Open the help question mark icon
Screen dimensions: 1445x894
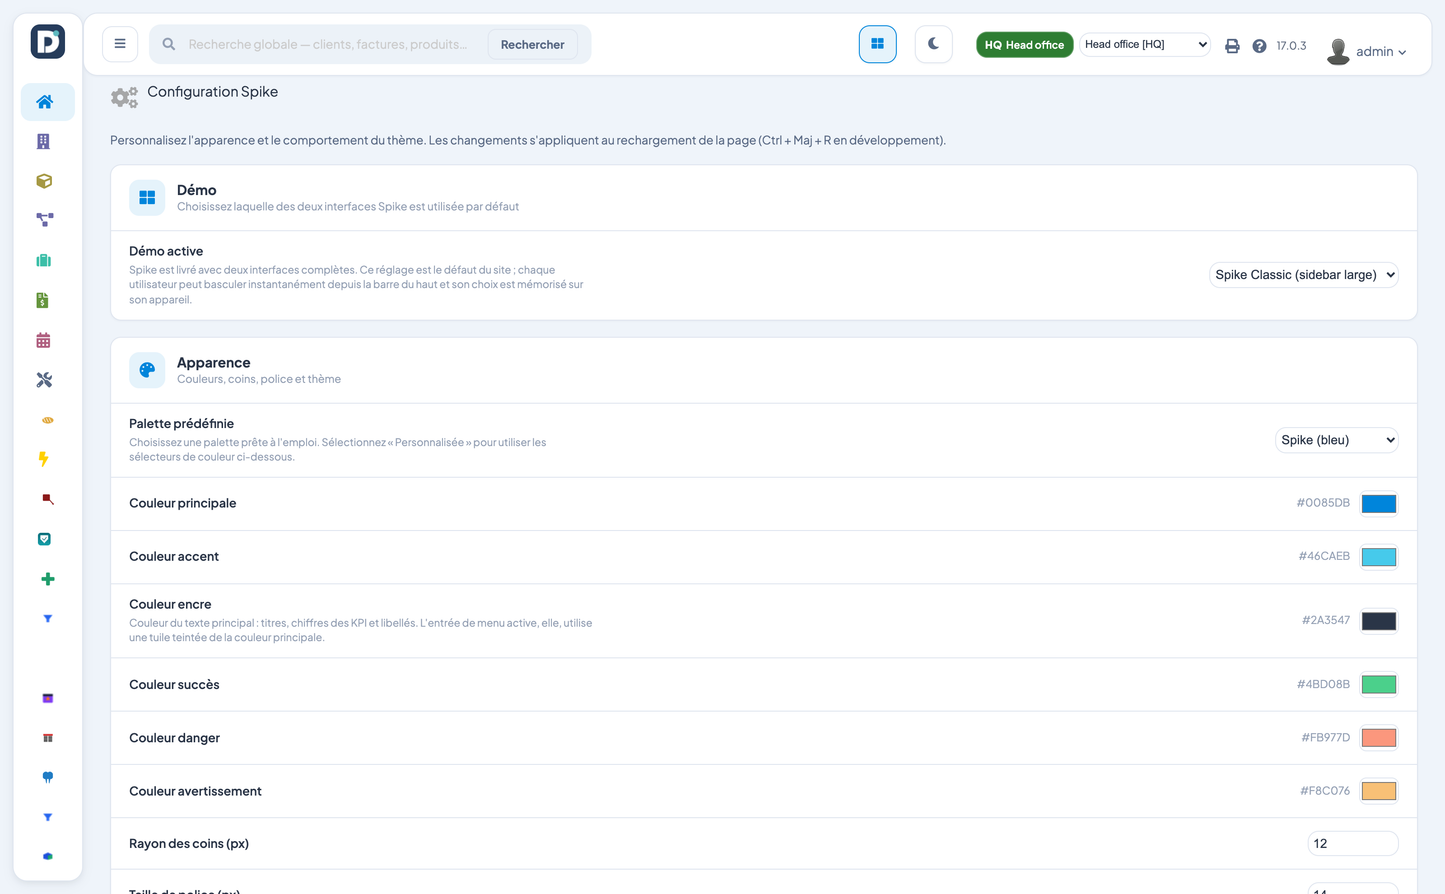(x=1259, y=46)
